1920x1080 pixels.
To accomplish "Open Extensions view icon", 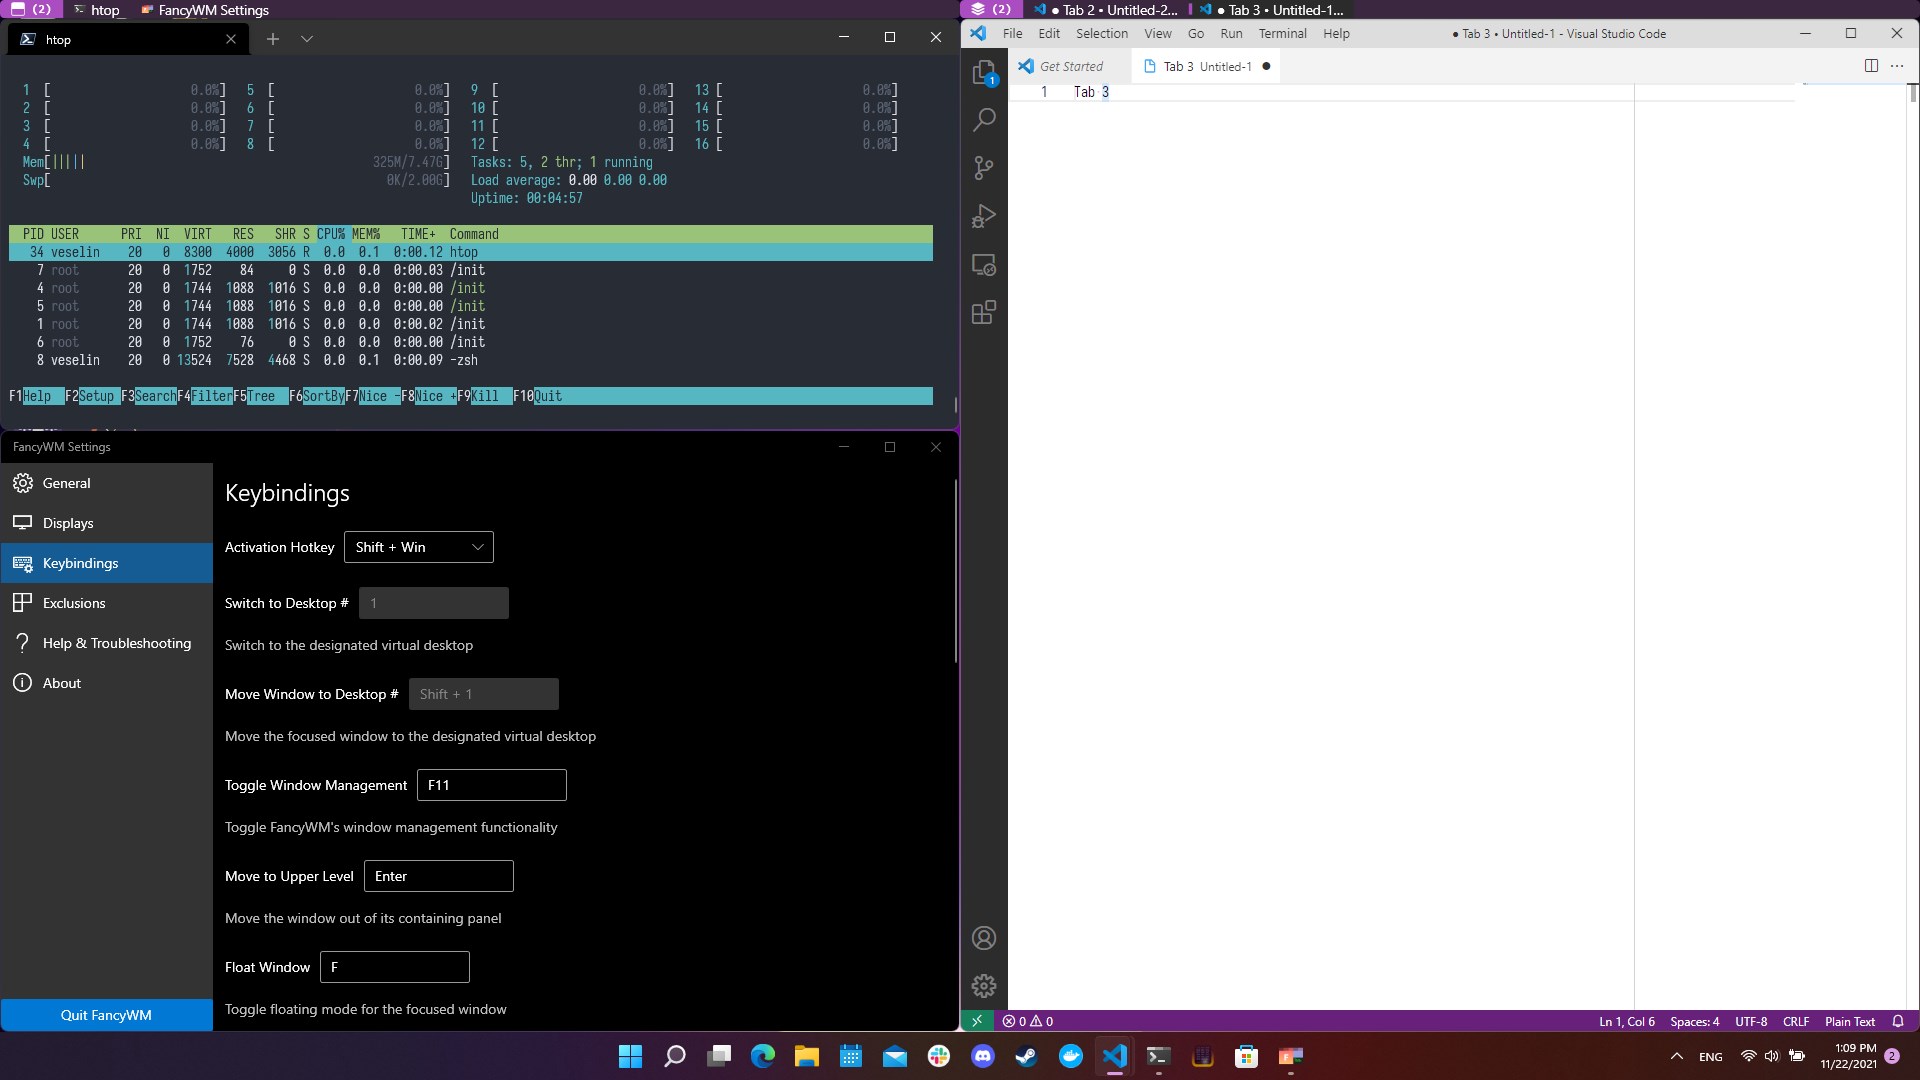I will point(984,313).
